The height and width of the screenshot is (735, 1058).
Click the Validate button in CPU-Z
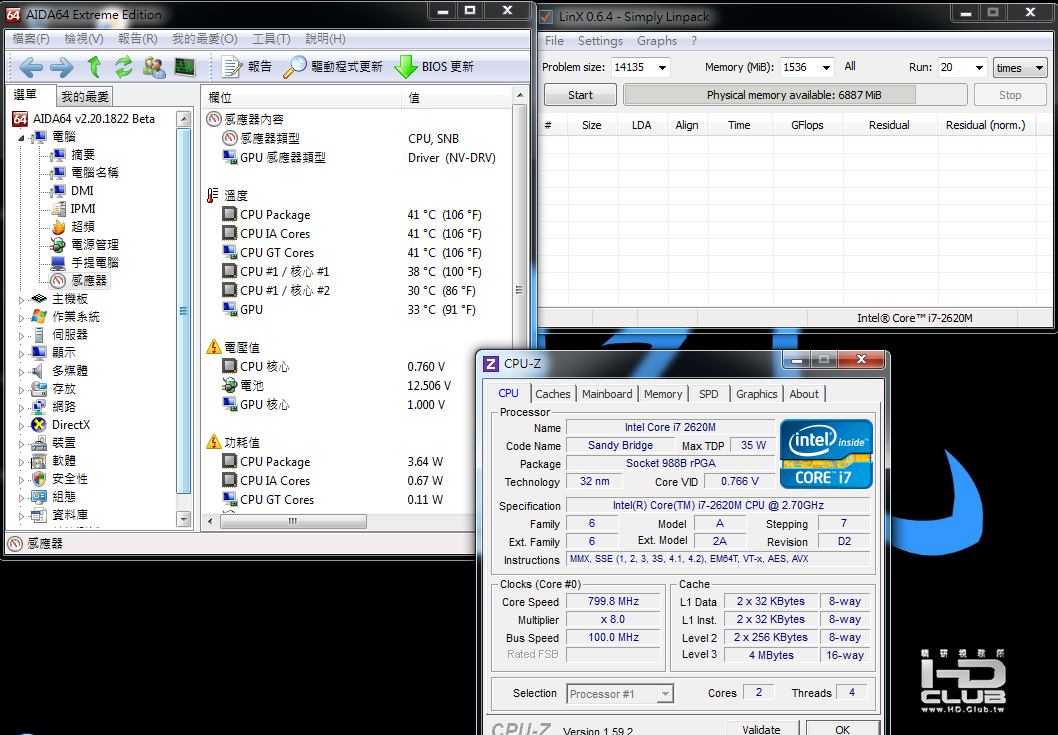(x=761, y=728)
